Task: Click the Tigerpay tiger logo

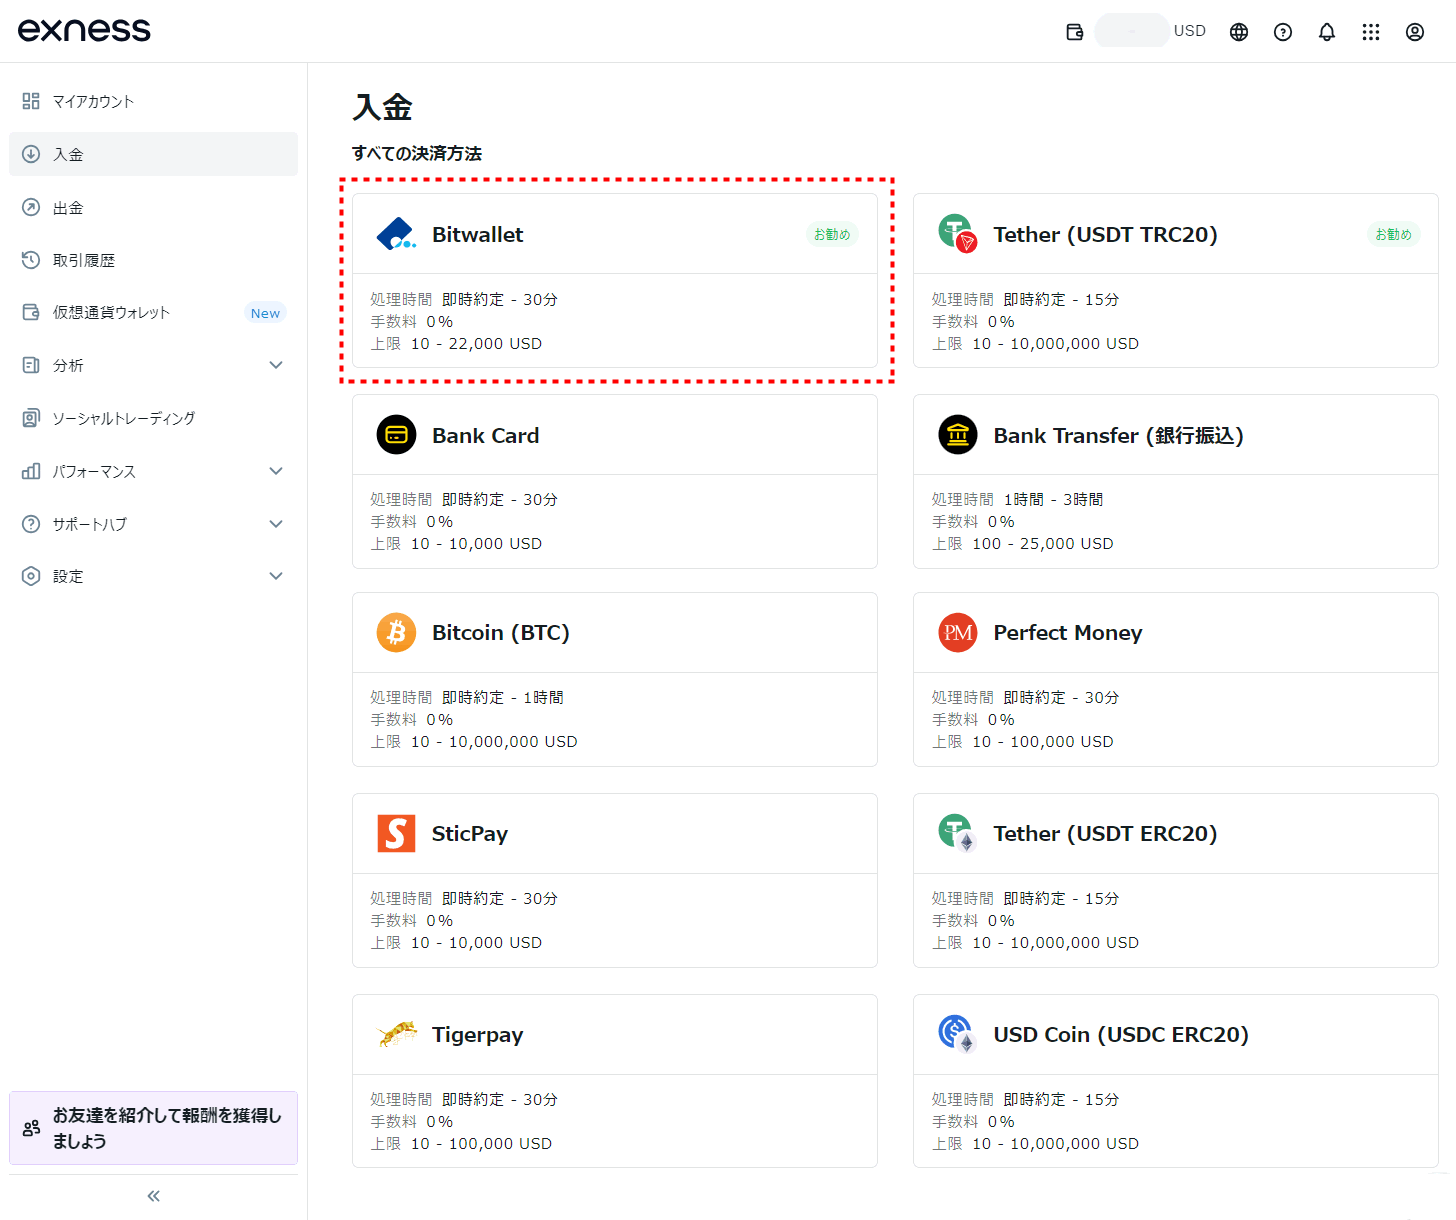Action: pos(397,1034)
